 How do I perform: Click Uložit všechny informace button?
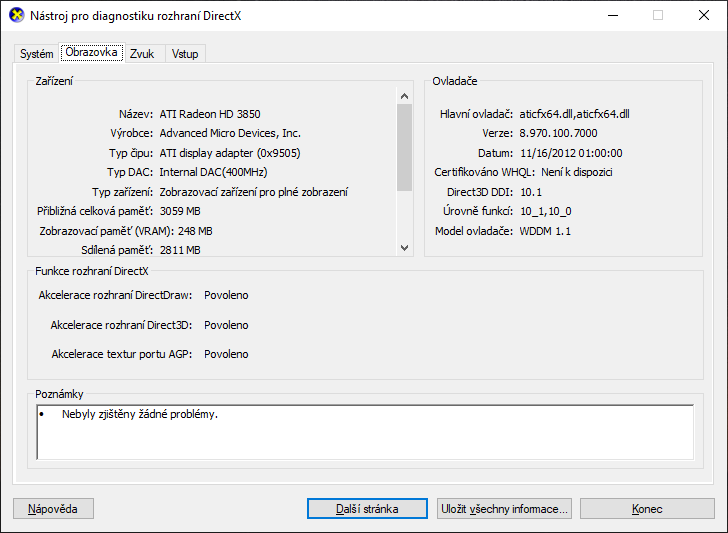(504, 509)
